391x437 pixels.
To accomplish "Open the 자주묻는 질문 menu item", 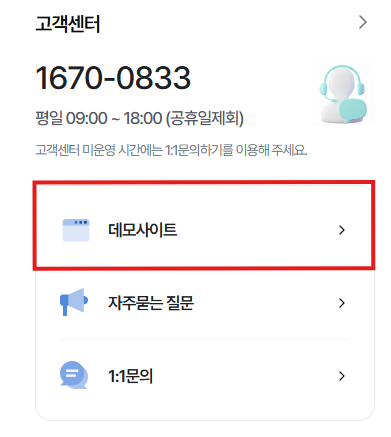I will [204, 303].
